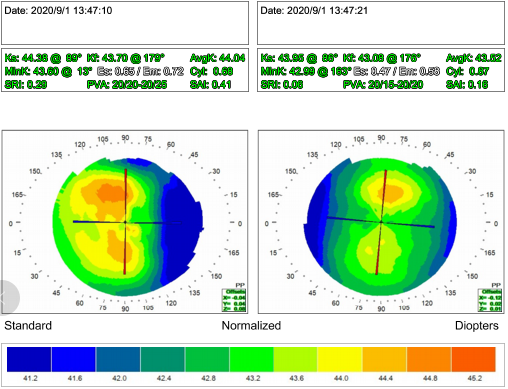508x389 pixels.
Task: Click the Cyl: 0.87 value
Action: tap(467, 71)
